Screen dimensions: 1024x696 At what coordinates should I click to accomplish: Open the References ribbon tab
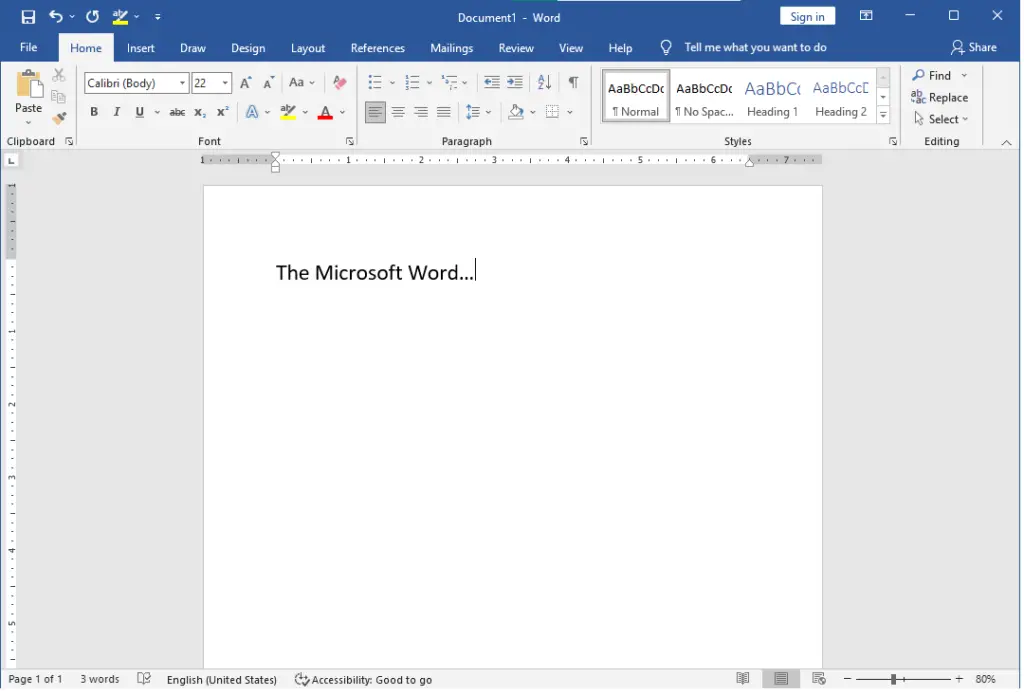pos(377,47)
